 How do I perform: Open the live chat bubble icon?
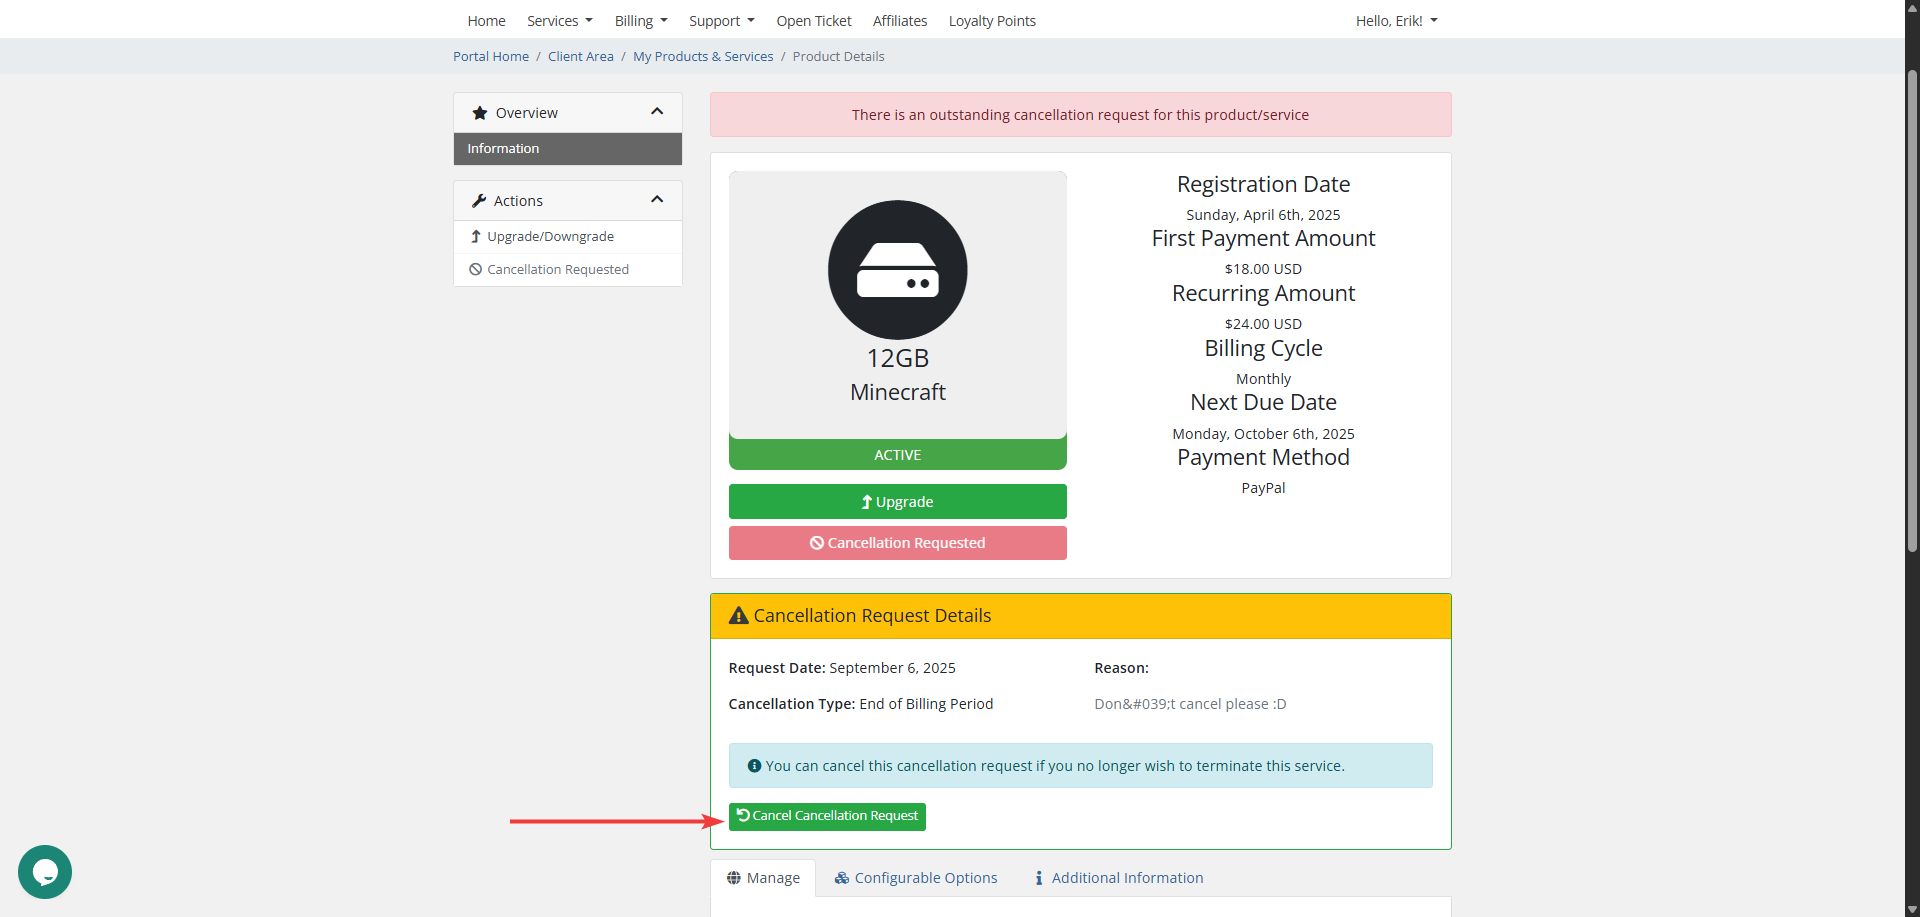[x=45, y=871]
